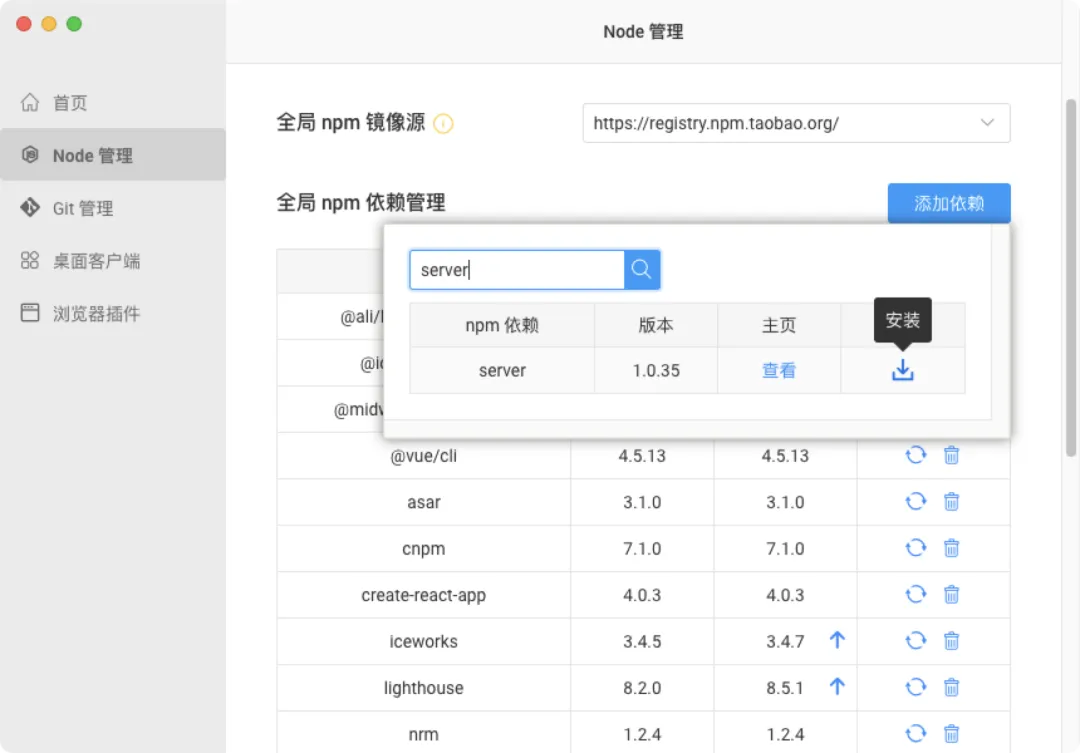The image size is (1080, 753).
Task: Click the 添加依赖 button
Action: (948, 203)
